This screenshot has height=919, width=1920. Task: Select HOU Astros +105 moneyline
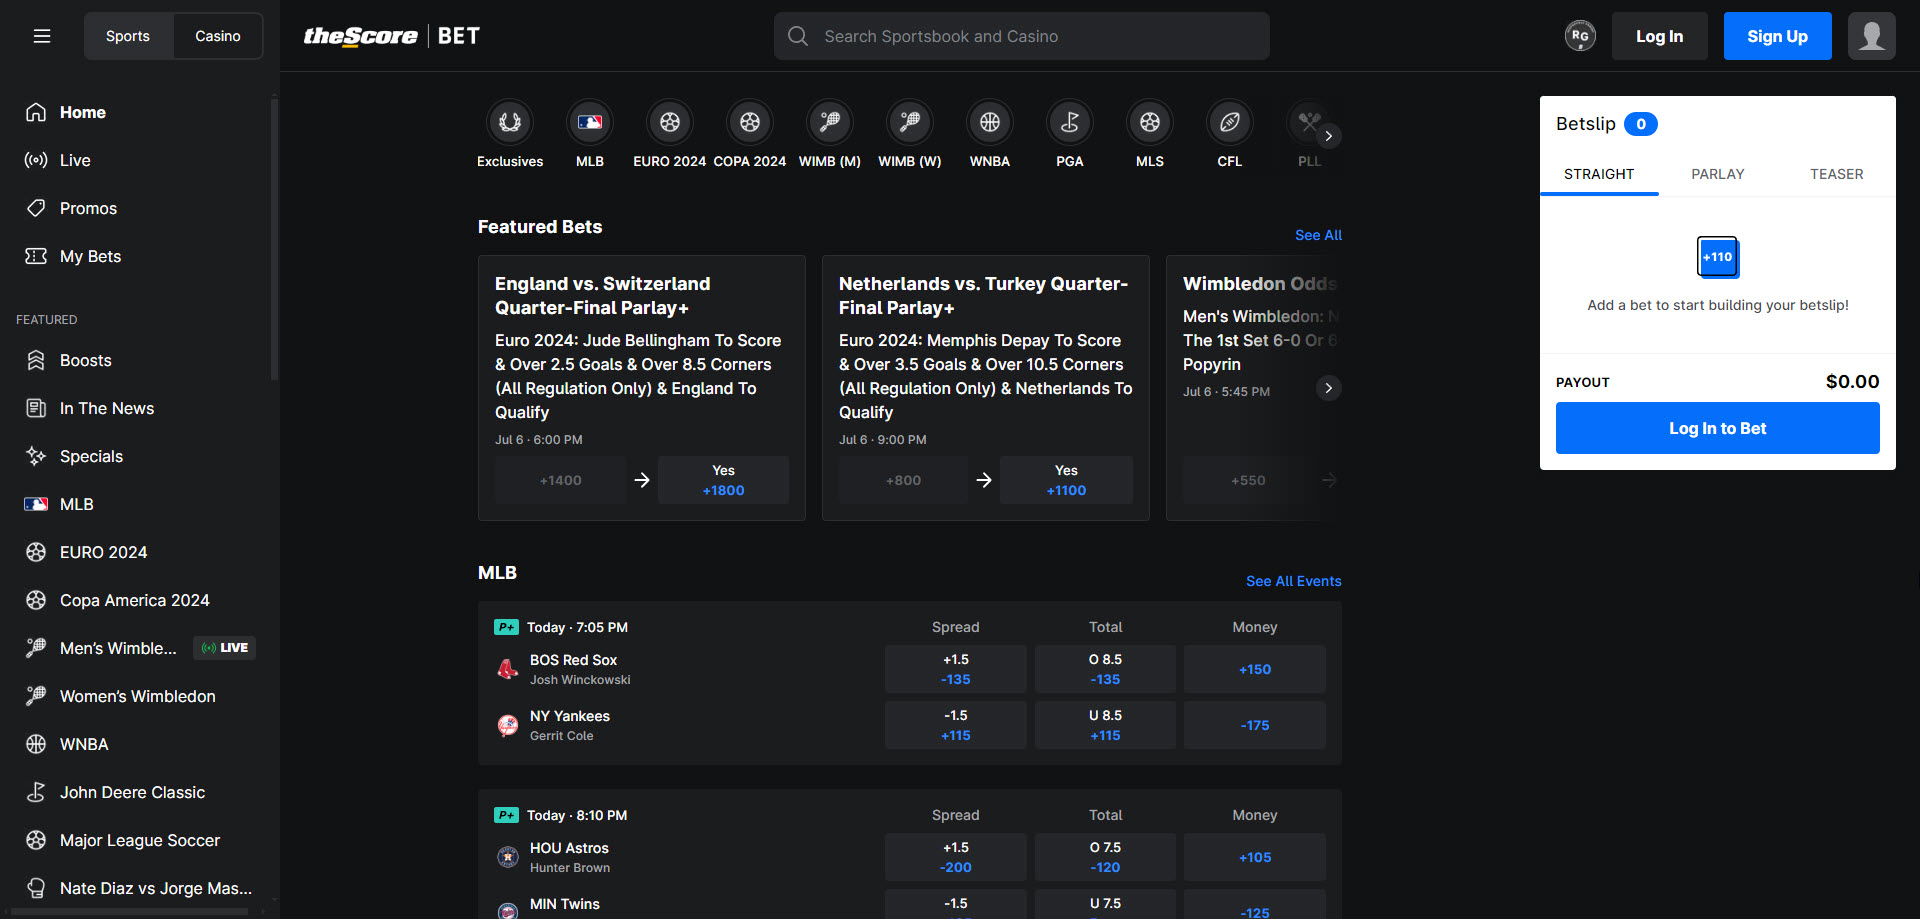tap(1254, 857)
